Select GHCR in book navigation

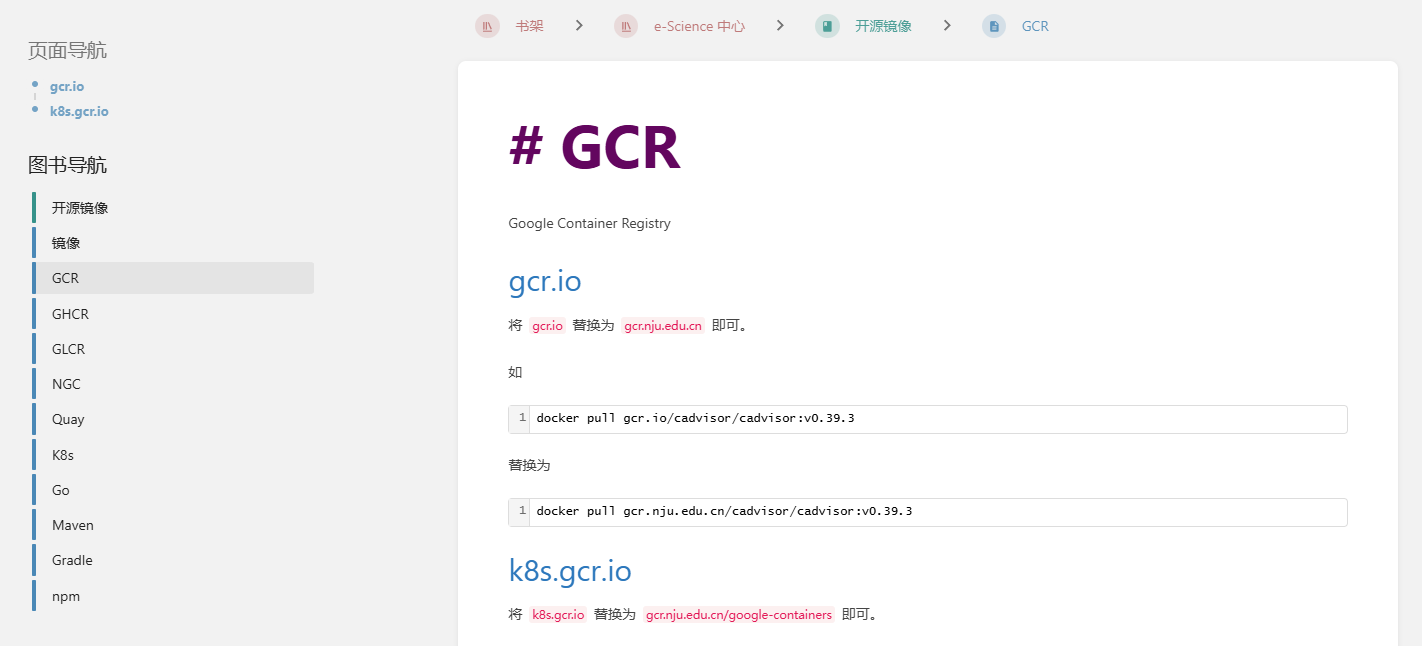[x=70, y=314]
